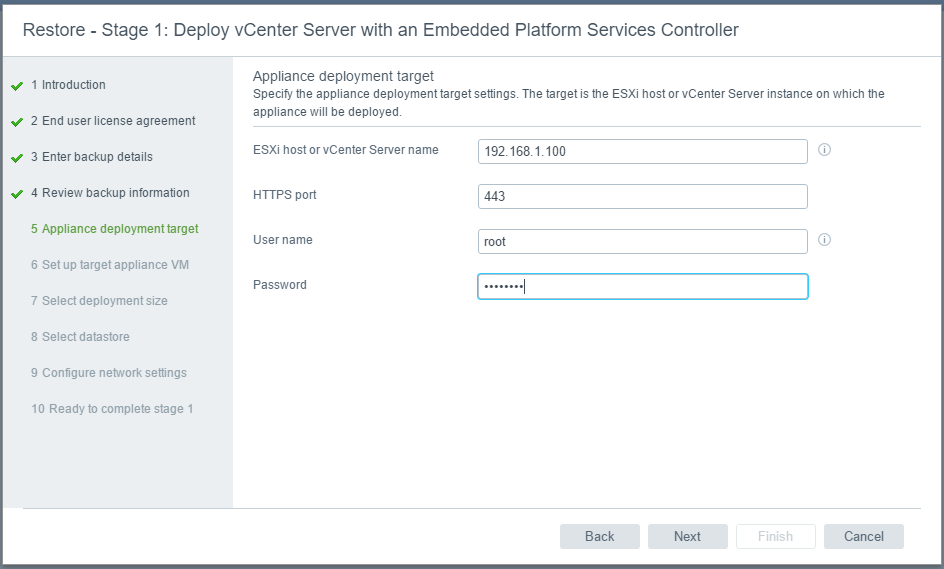Viewport: 944px width, 569px height.
Task: Click the User name input containing root
Action: click(x=642, y=241)
